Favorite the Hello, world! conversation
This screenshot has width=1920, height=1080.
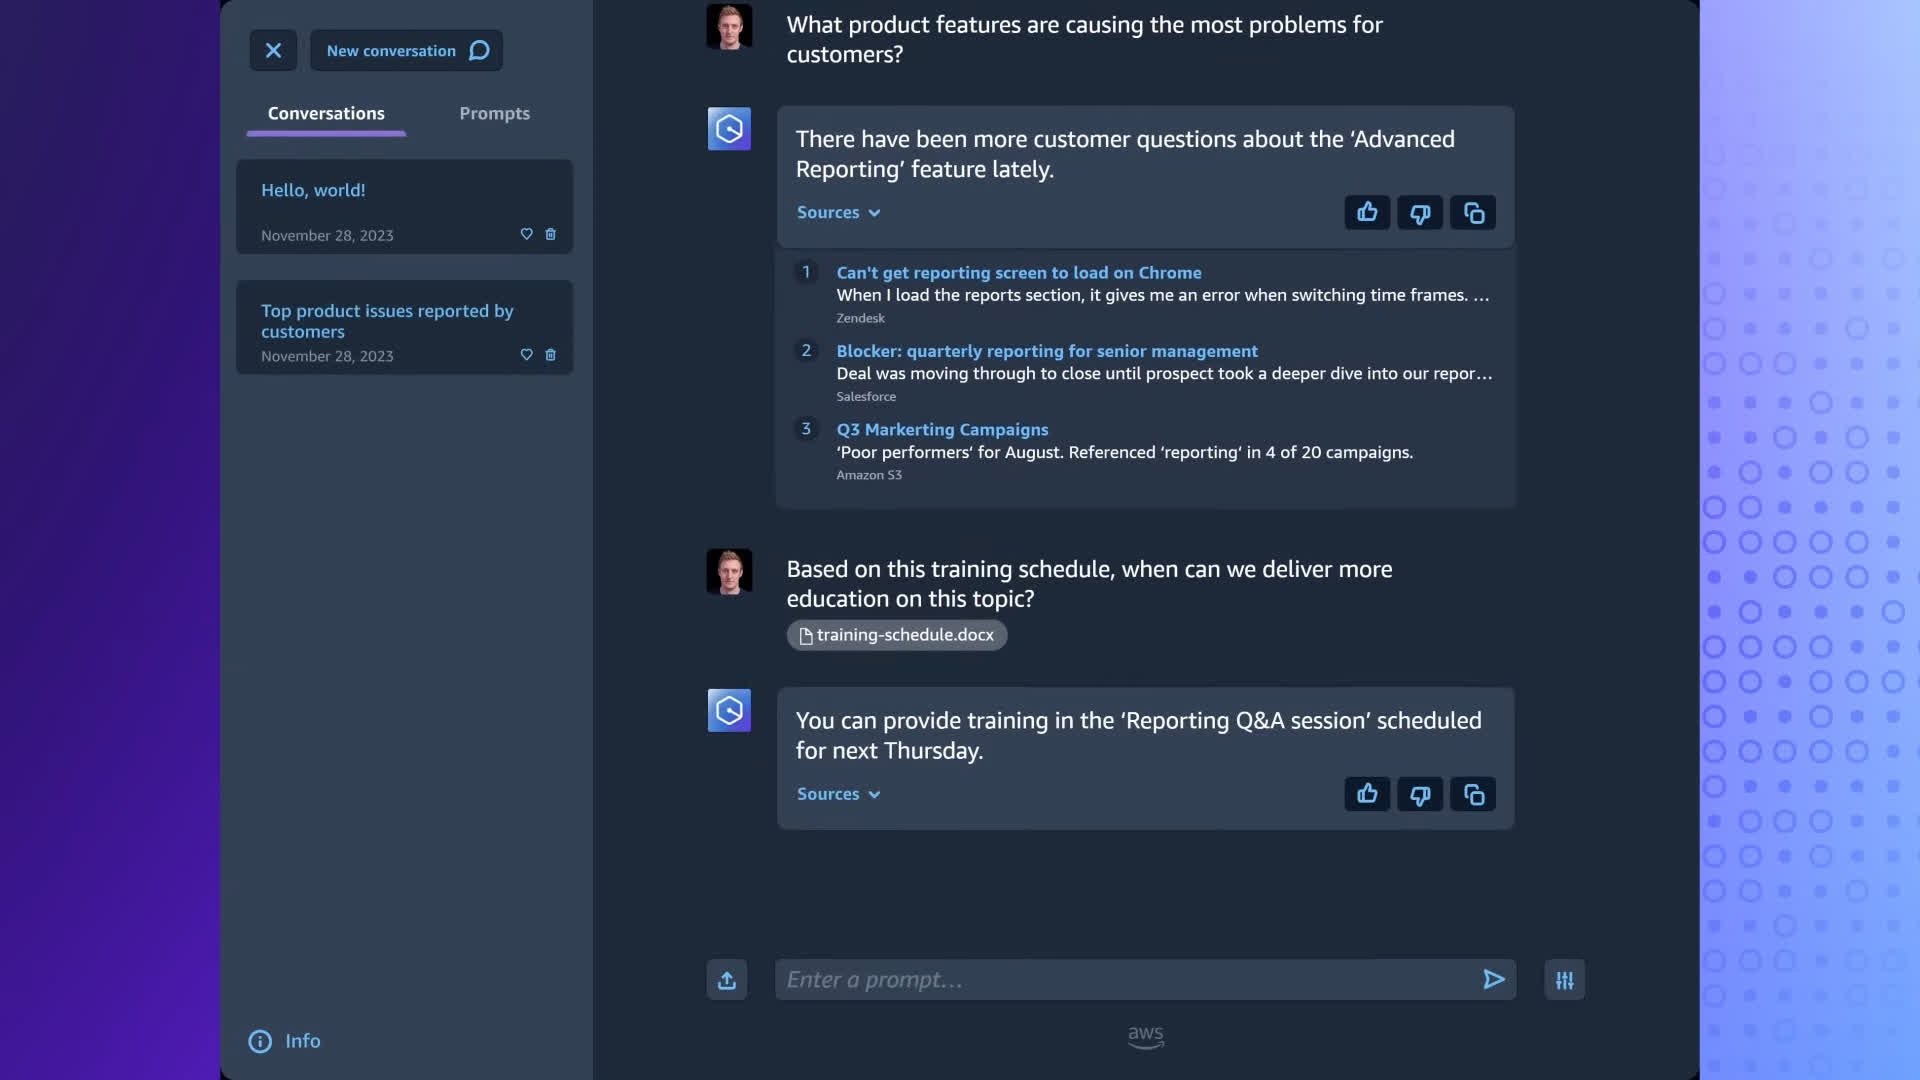pos(526,234)
